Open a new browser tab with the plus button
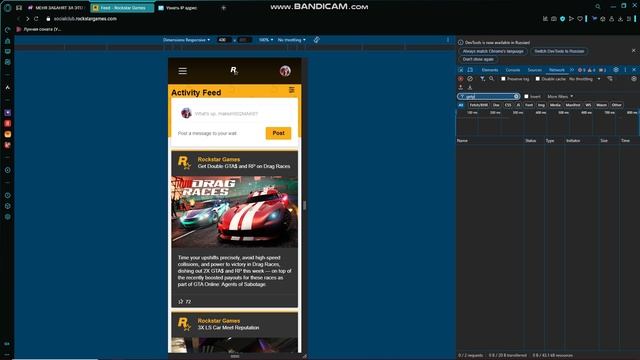 click(223, 8)
